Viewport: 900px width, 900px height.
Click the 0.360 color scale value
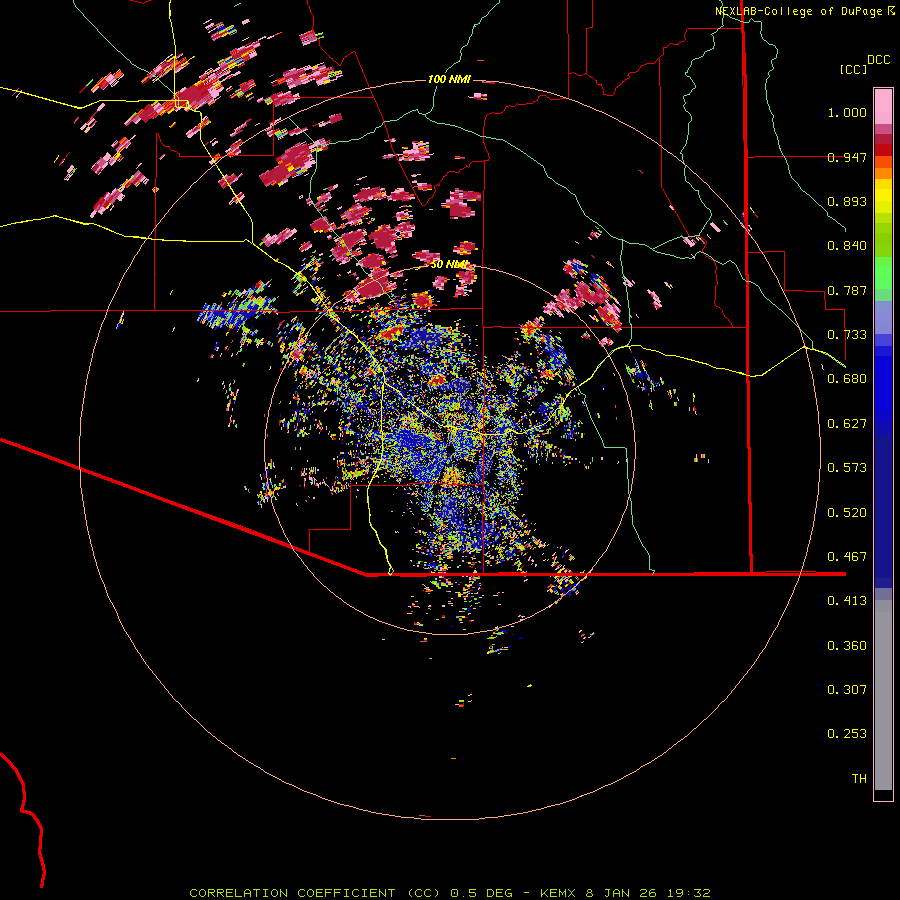[x=847, y=646]
